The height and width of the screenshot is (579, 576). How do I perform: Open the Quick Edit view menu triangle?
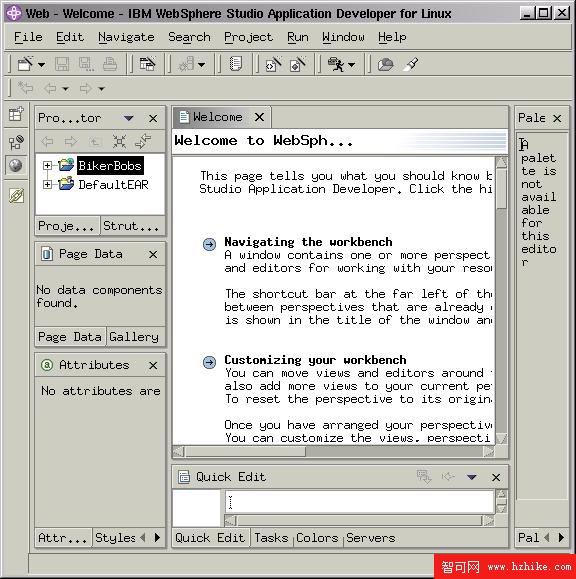point(472,477)
